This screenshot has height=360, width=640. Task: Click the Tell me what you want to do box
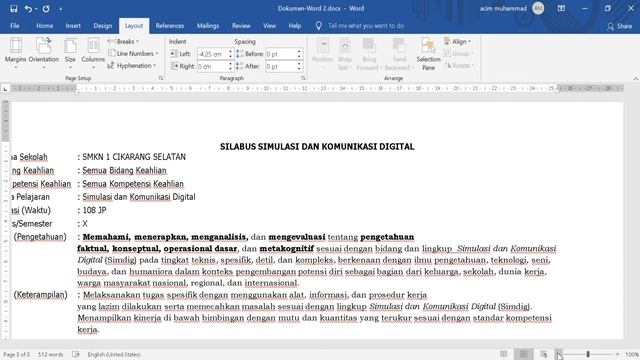pos(365,26)
